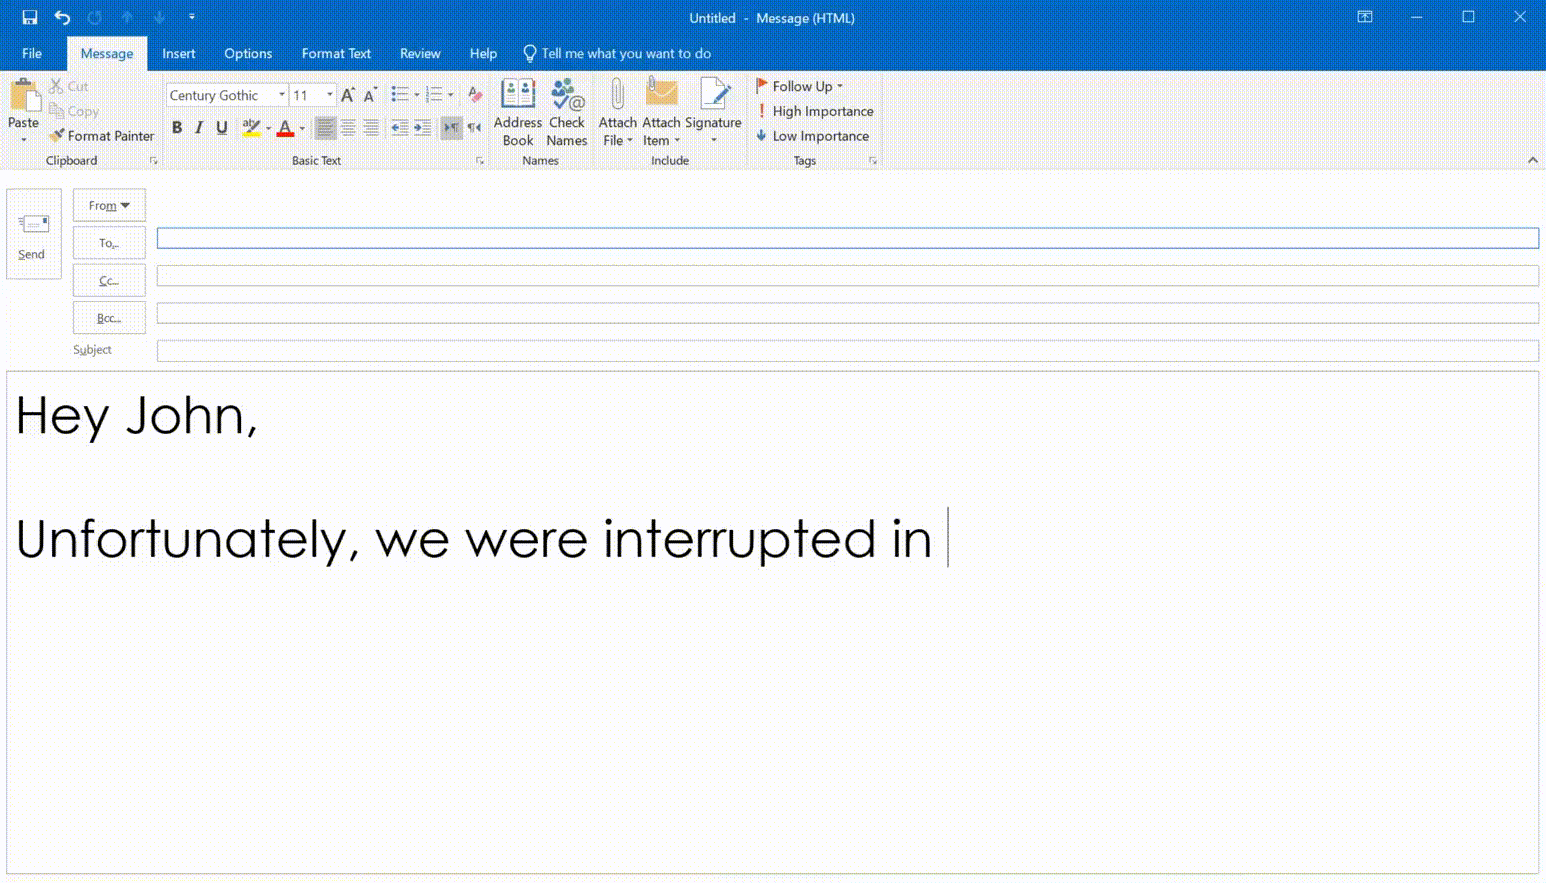Viewport: 1546px width, 883px height.
Task: Mark message as Low Importance
Action: tap(812, 136)
